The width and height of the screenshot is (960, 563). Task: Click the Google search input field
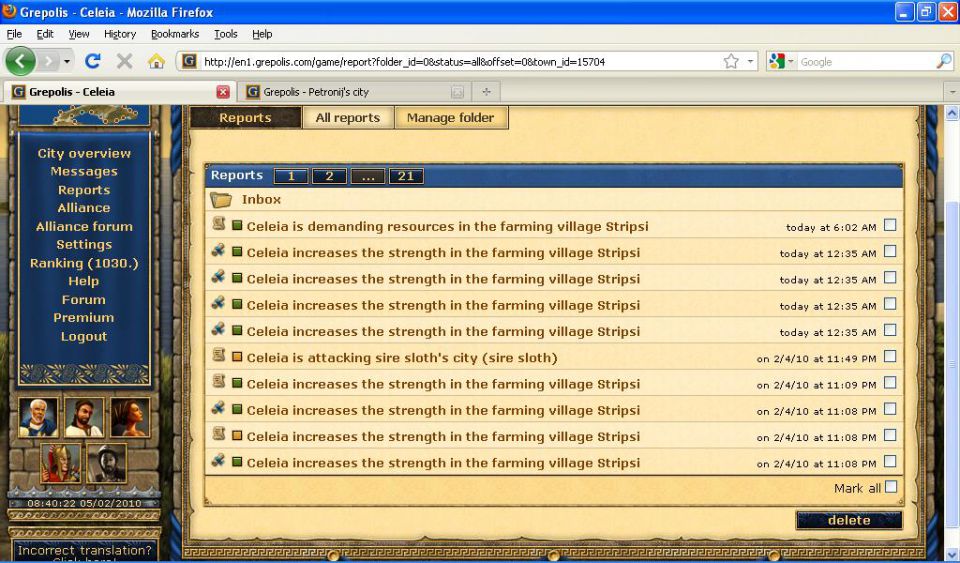tap(866, 62)
